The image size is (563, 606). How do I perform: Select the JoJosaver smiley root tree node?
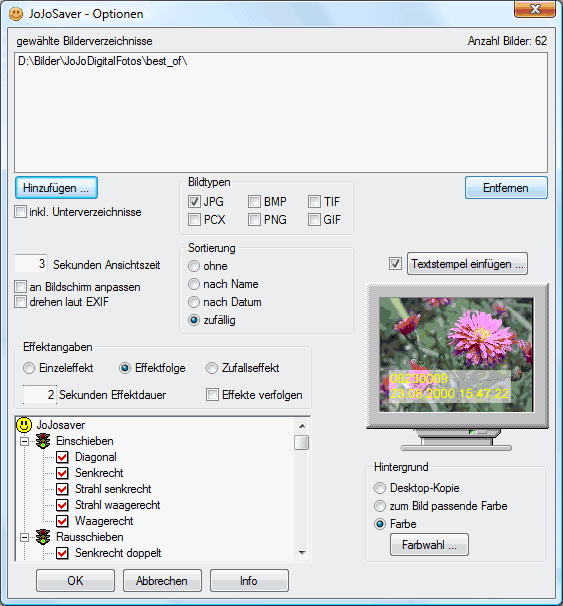click(x=24, y=425)
